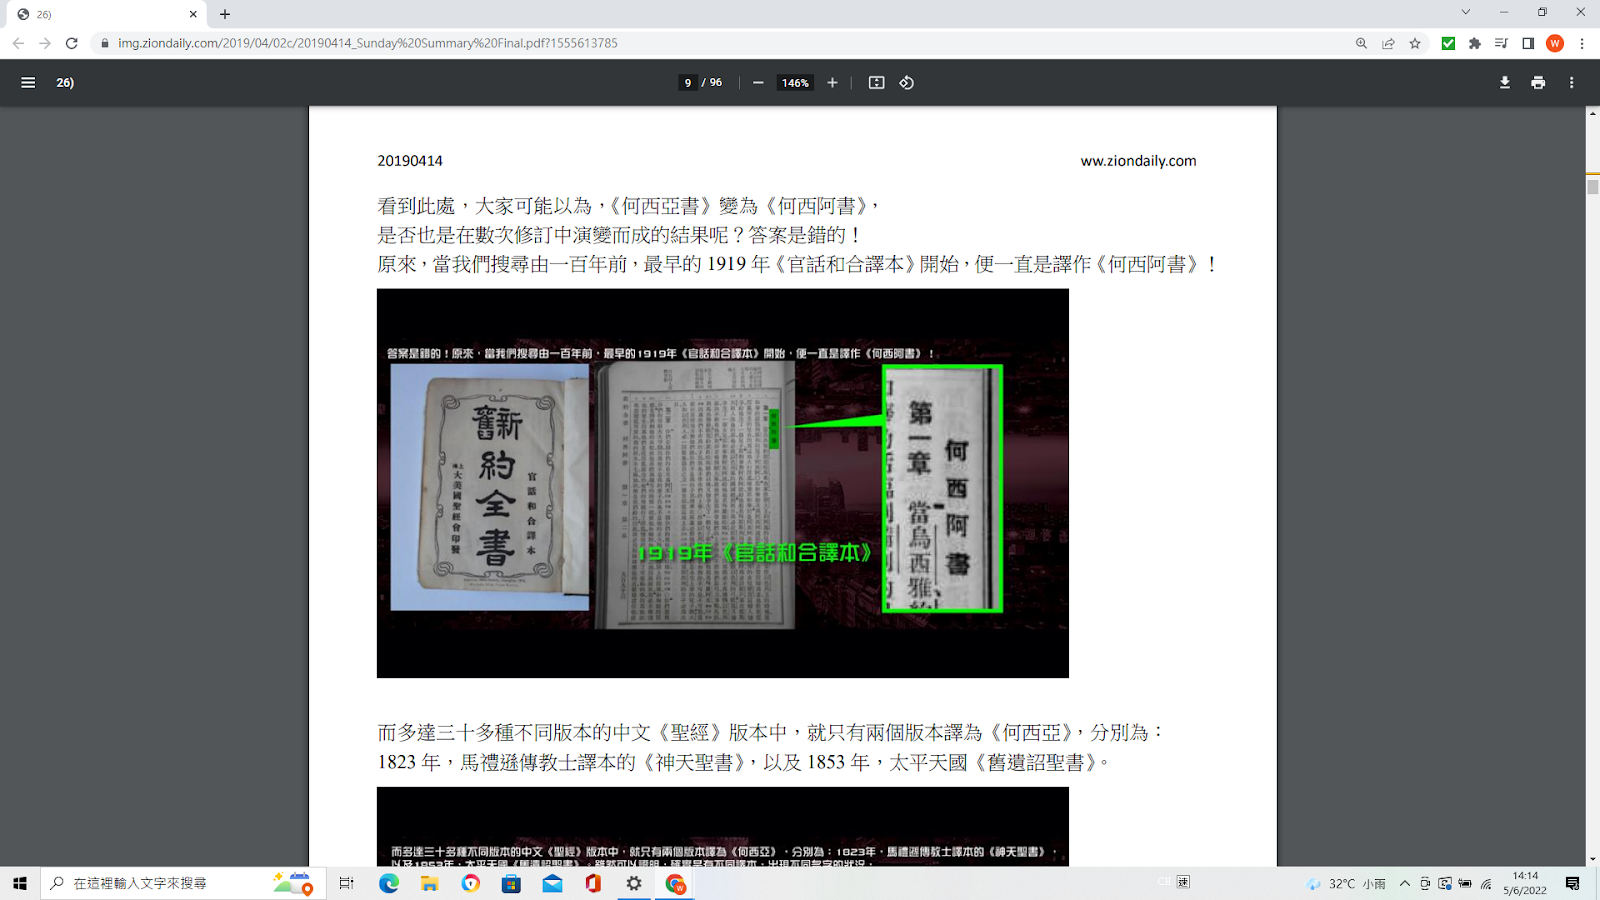The width and height of the screenshot is (1600, 900).
Task: Open battery status tray icon
Action: tap(1465, 883)
